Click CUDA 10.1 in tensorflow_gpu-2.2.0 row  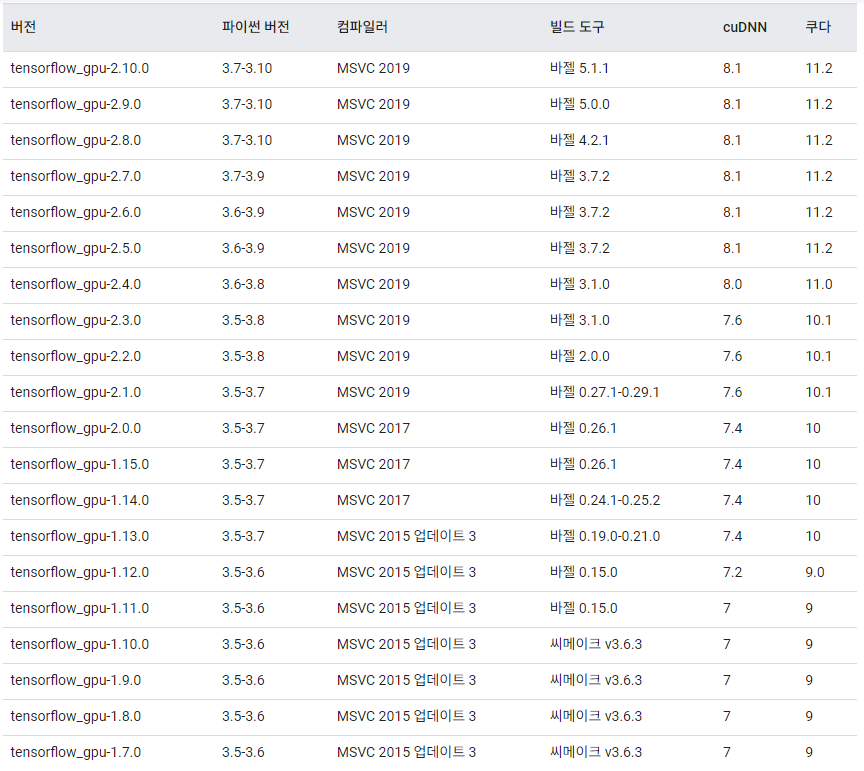(818, 357)
